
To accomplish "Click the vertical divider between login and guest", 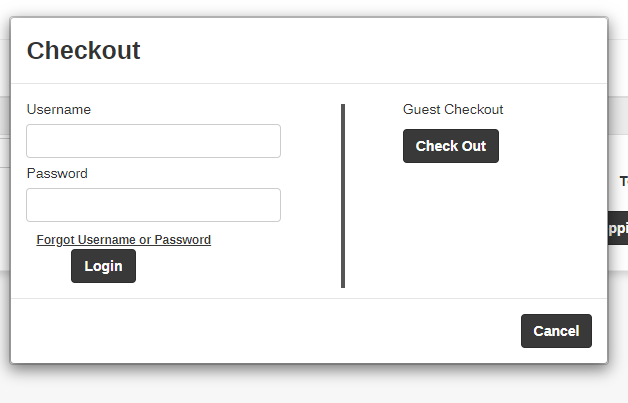I will tap(343, 195).
